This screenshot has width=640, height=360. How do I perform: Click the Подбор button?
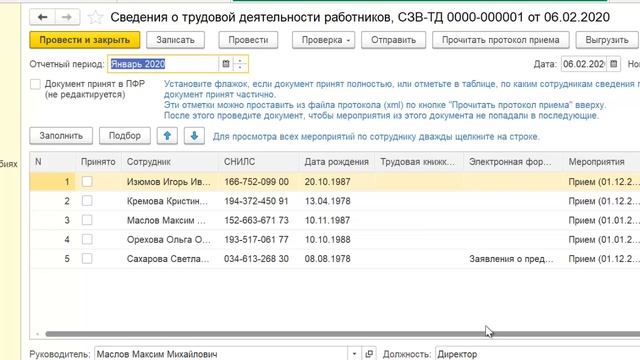[124, 136]
